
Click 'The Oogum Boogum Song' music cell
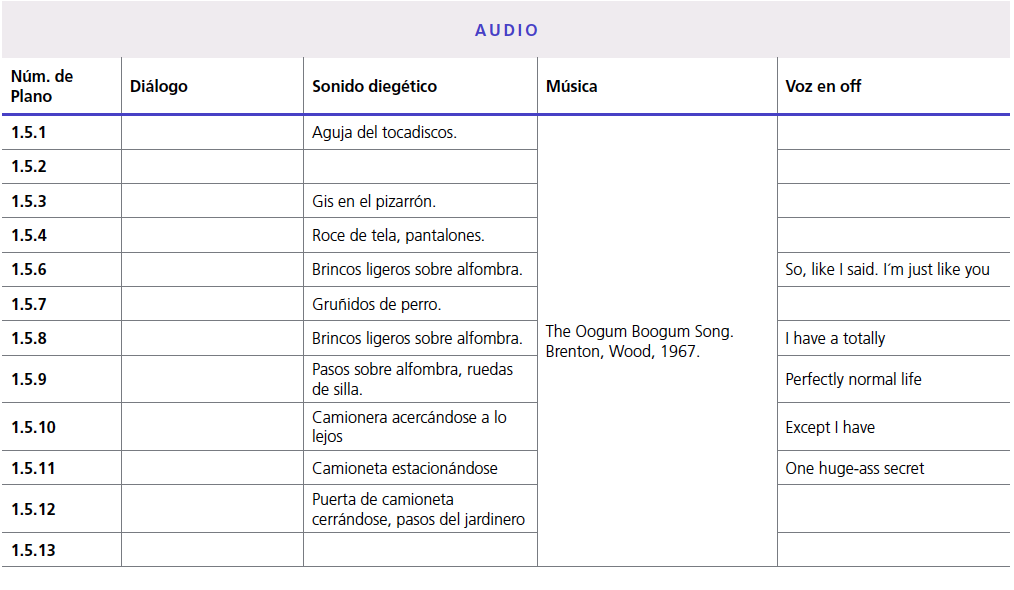click(x=640, y=341)
